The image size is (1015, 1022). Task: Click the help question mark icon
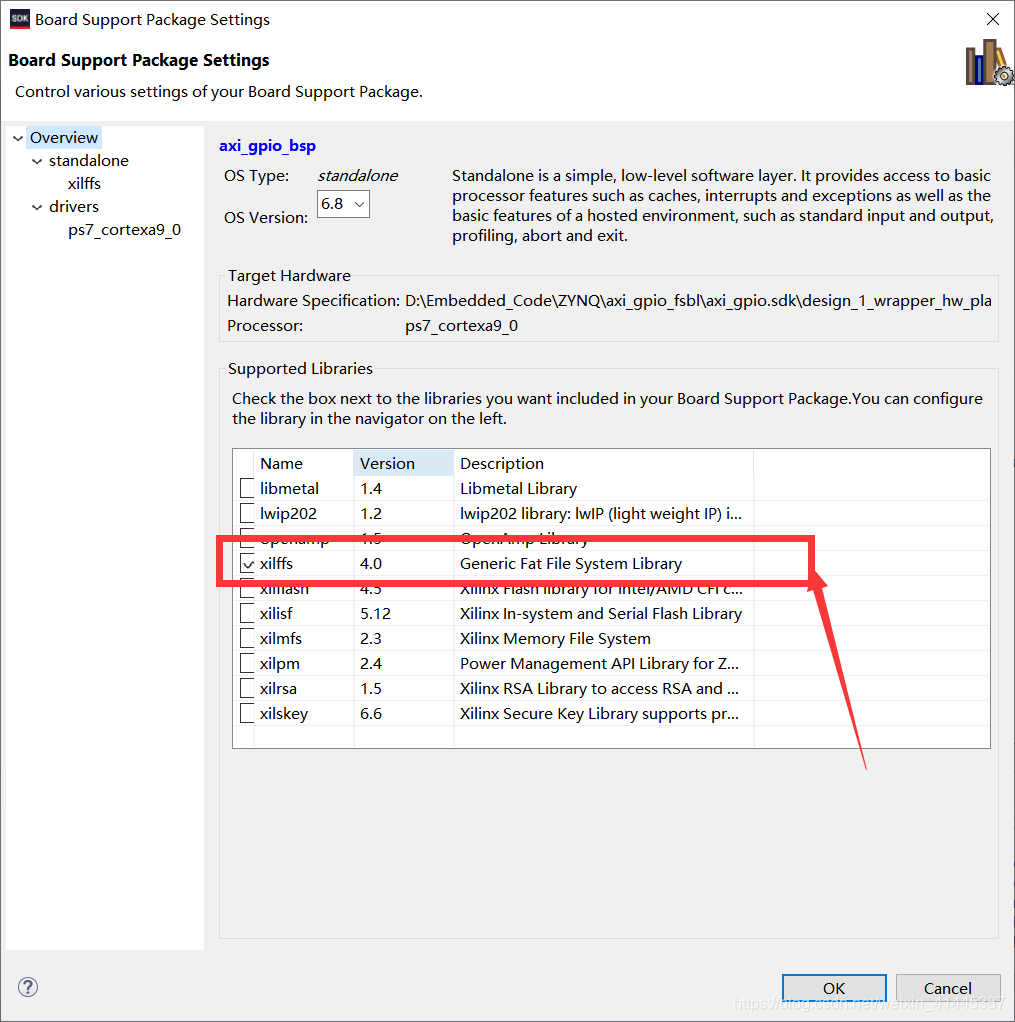point(28,987)
